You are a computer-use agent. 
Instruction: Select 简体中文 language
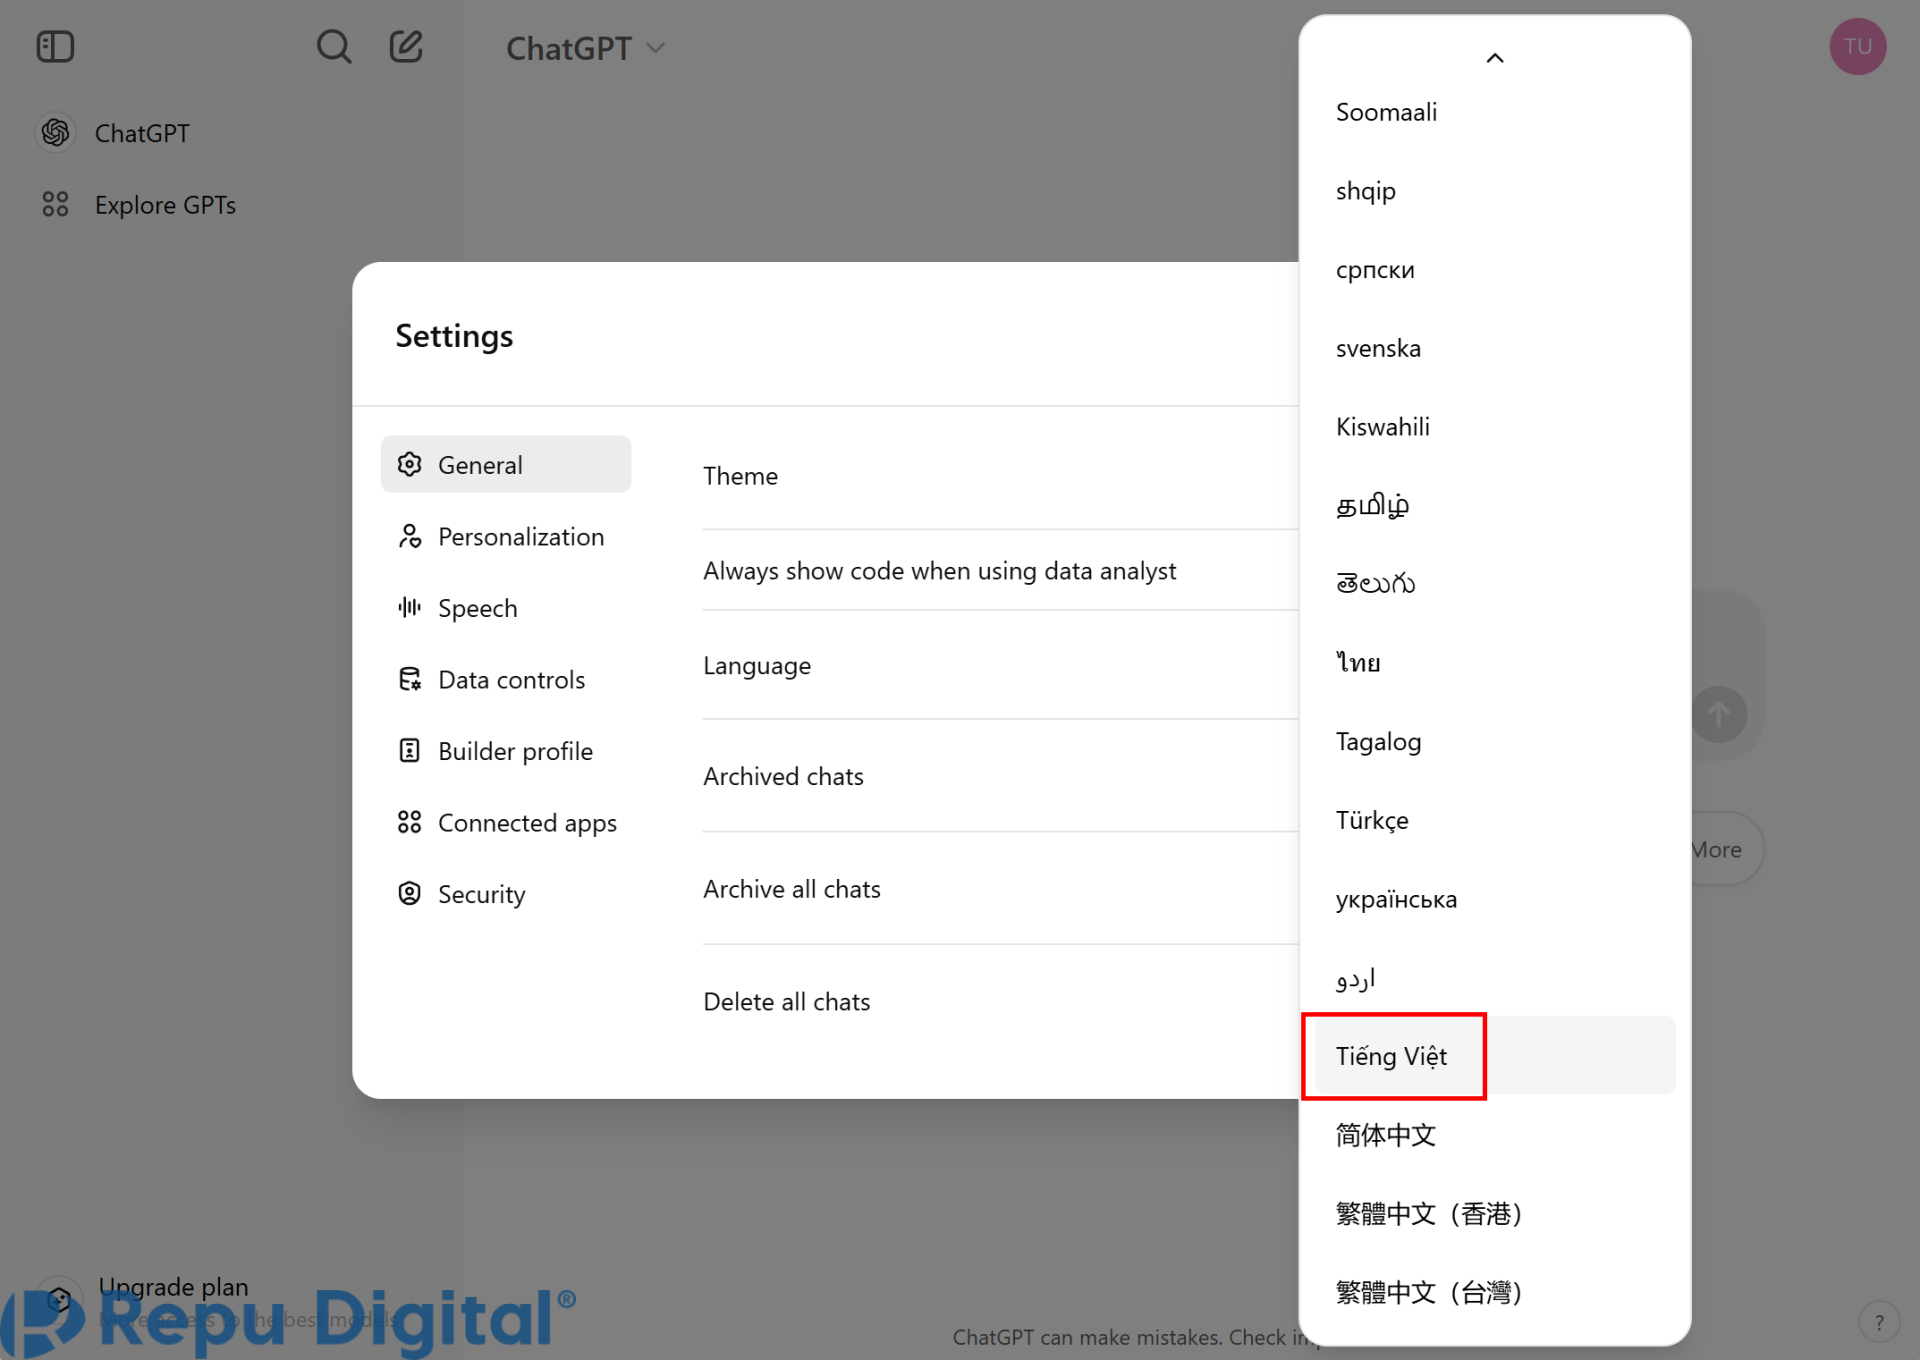[1495, 1135]
